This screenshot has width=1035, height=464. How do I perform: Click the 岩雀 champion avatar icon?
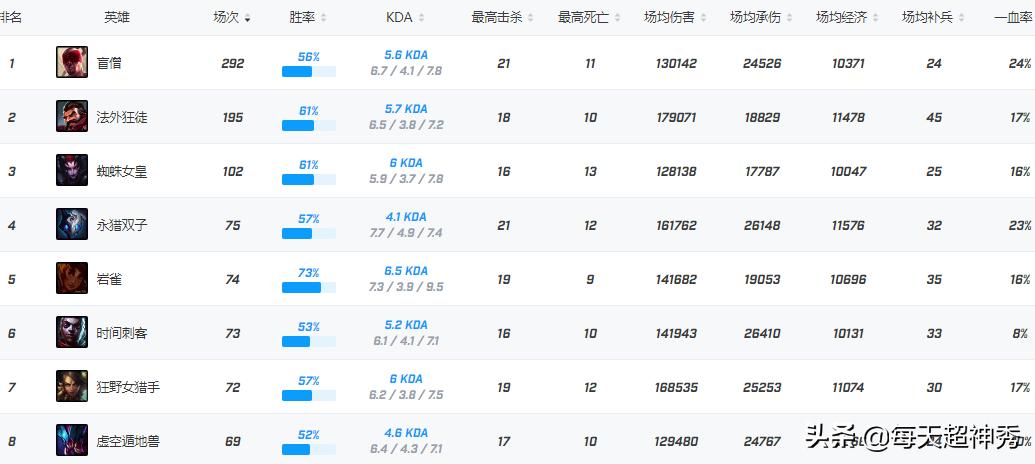(x=72, y=279)
